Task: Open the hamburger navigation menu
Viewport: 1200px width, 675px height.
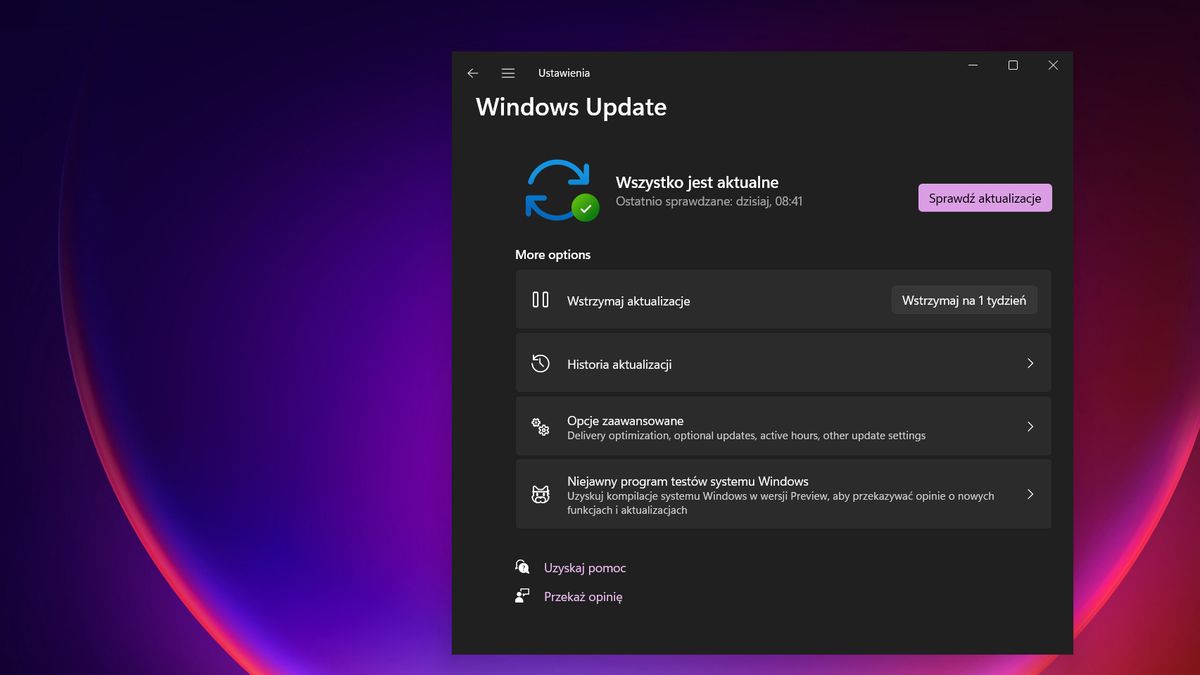Action: click(x=508, y=73)
